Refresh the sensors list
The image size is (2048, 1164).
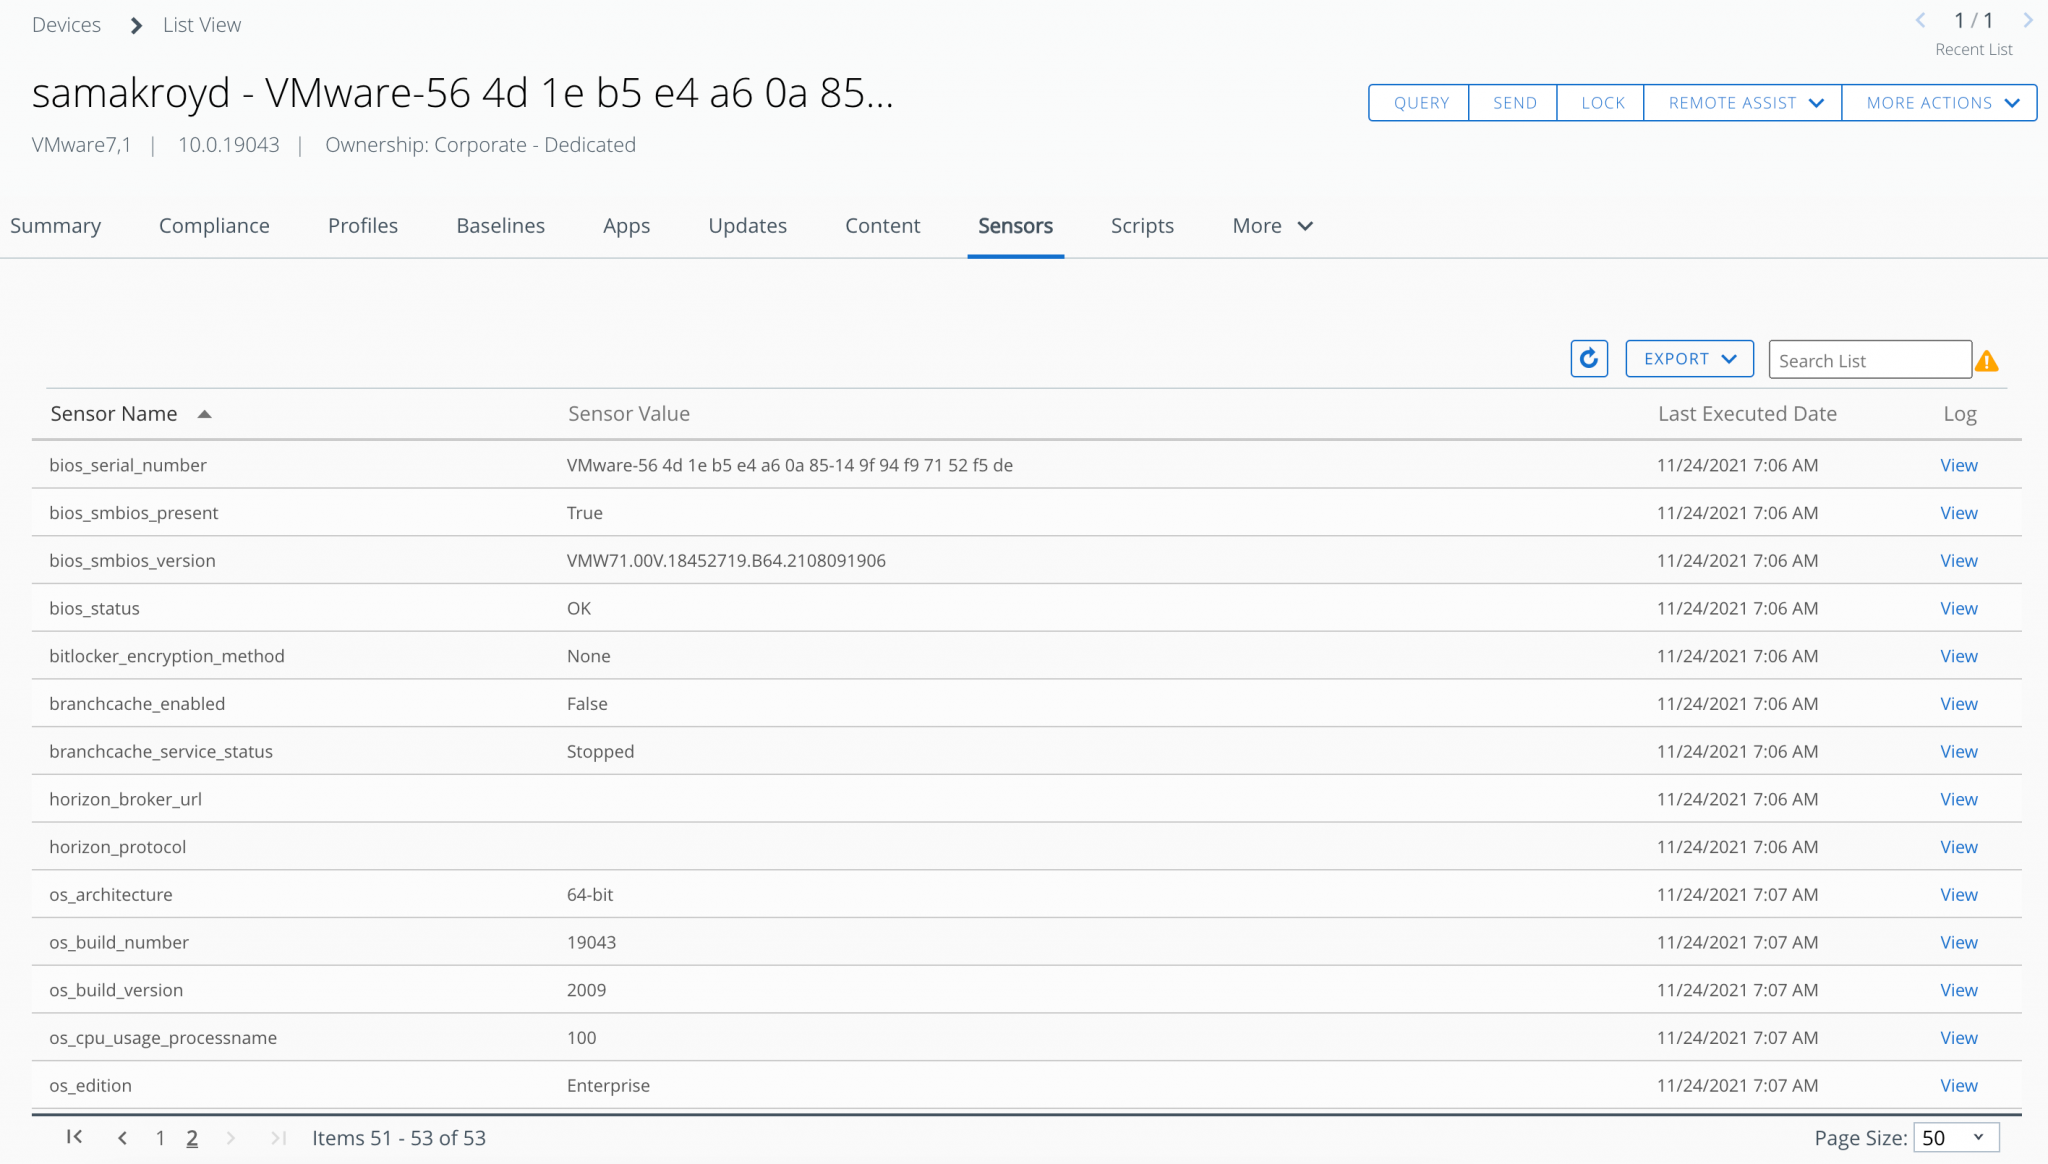pos(1588,357)
